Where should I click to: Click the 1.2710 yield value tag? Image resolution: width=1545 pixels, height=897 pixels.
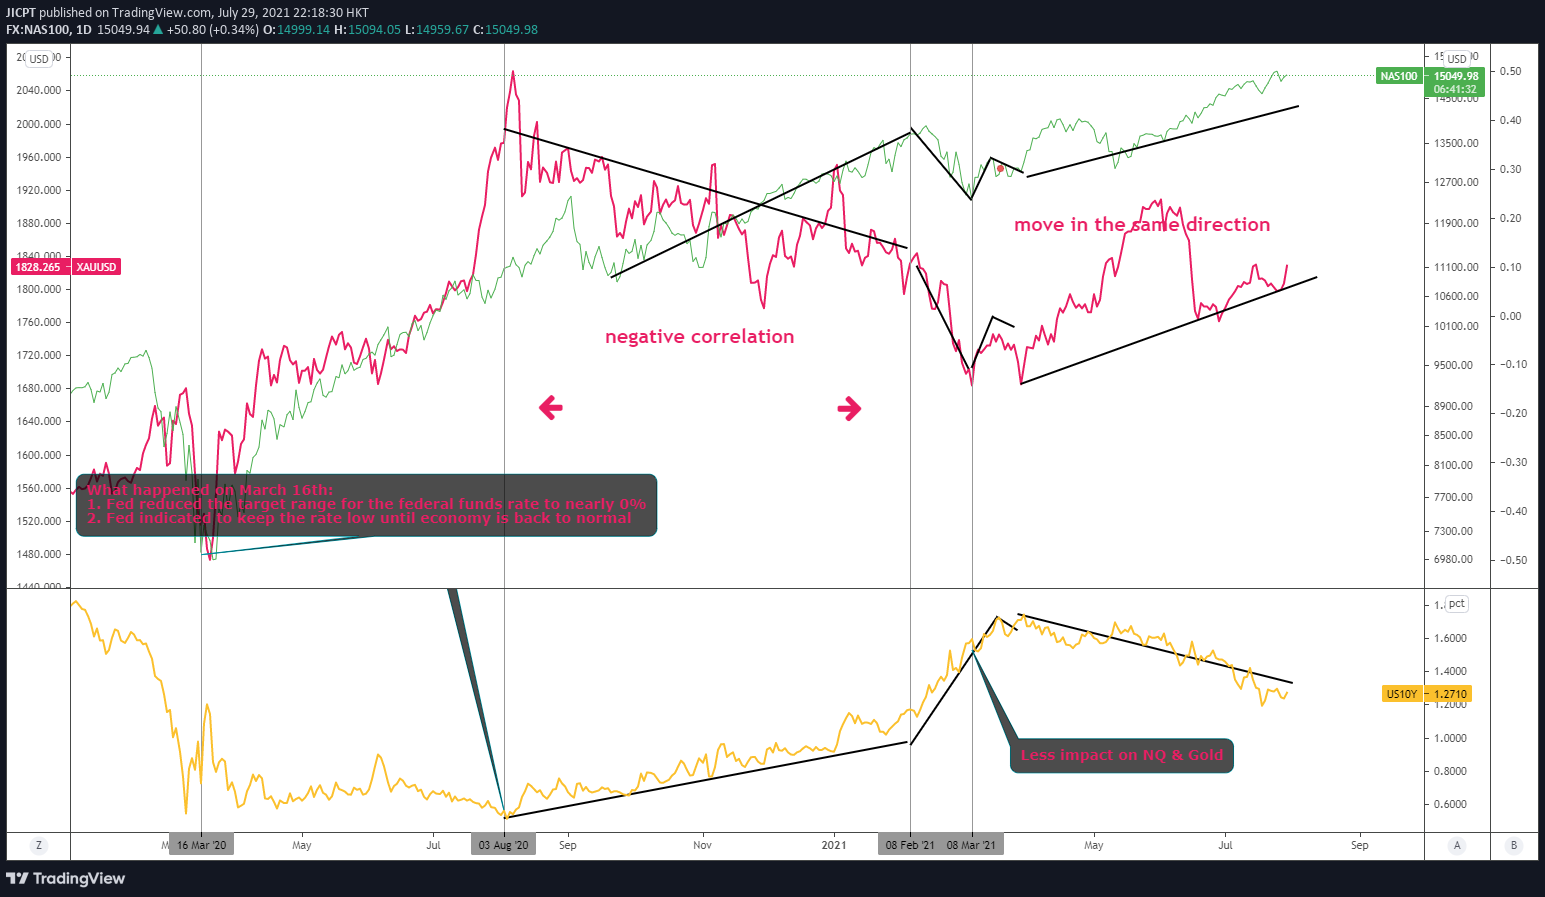click(x=1450, y=694)
